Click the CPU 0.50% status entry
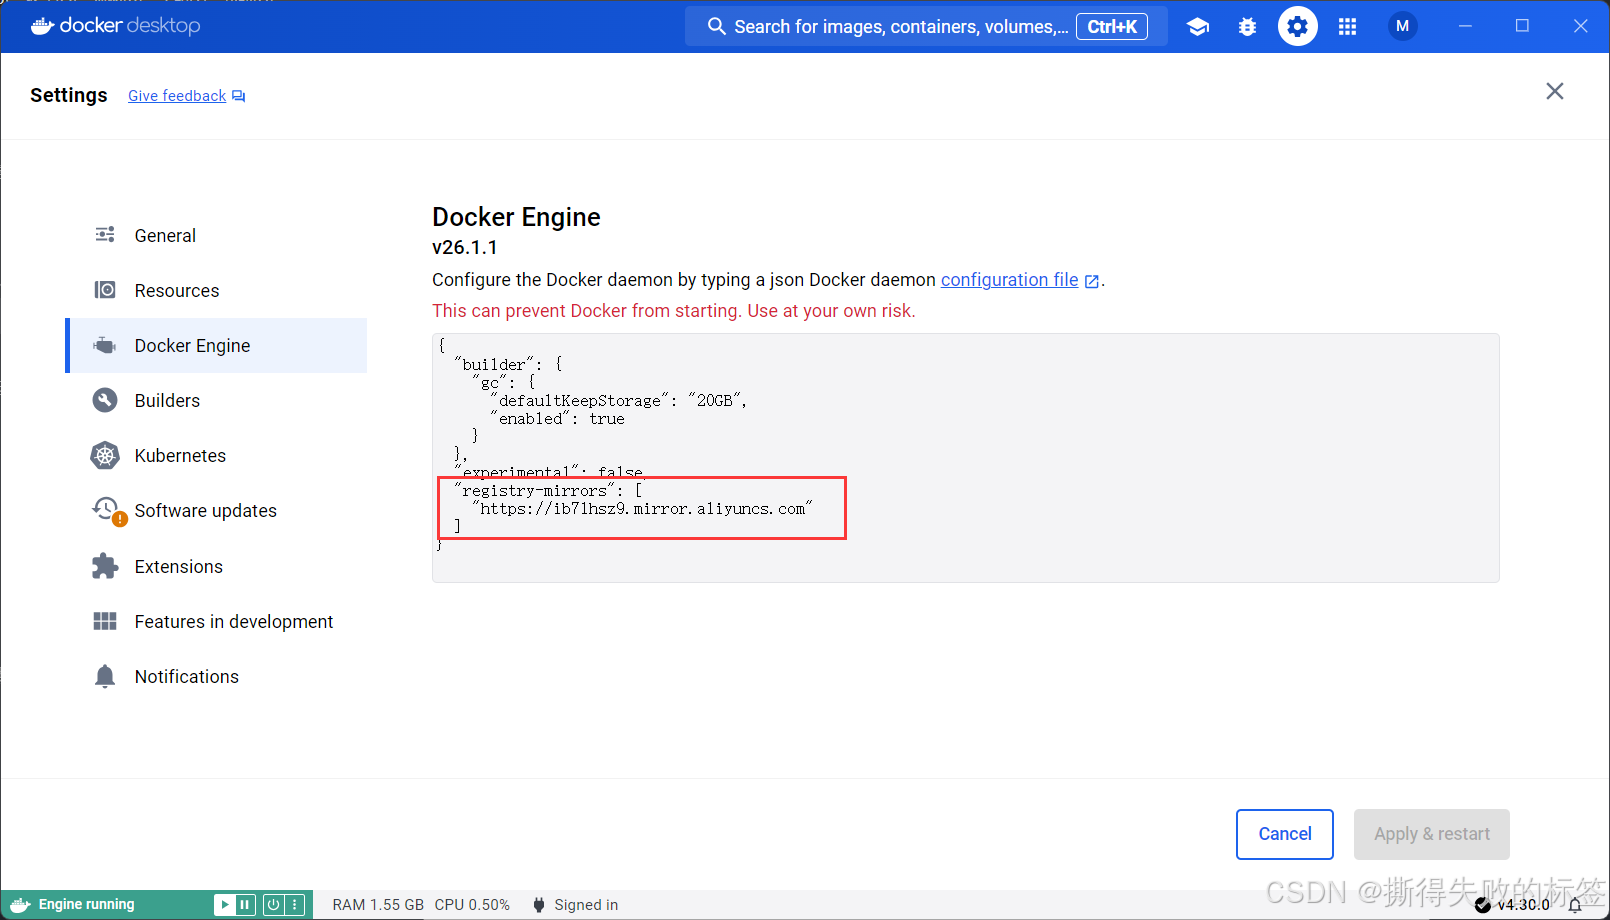The width and height of the screenshot is (1610, 920). tap(472, 905)
